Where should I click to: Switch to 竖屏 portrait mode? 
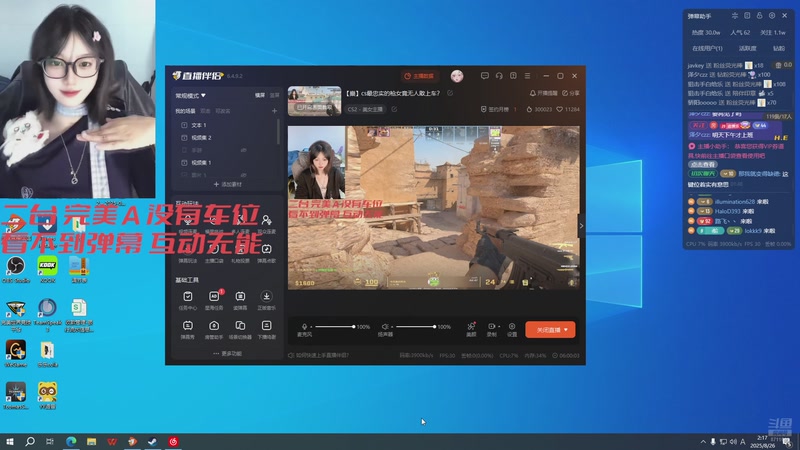tap(274, 95)
